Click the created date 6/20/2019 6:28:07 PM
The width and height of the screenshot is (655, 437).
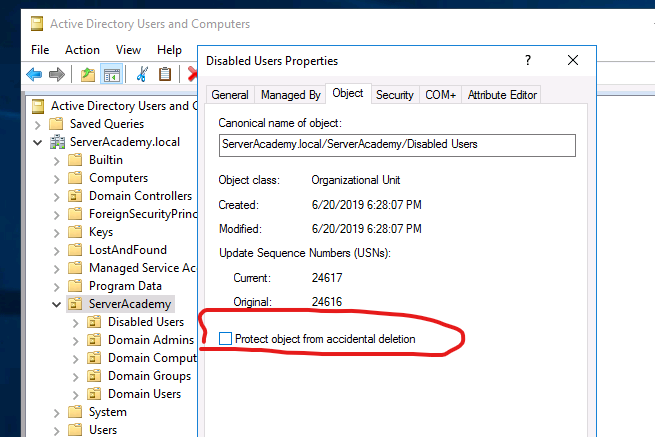tap(366, 205)
